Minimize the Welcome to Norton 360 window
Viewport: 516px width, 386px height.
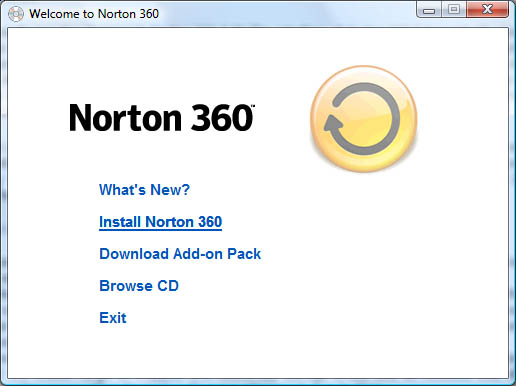[429, 10]
